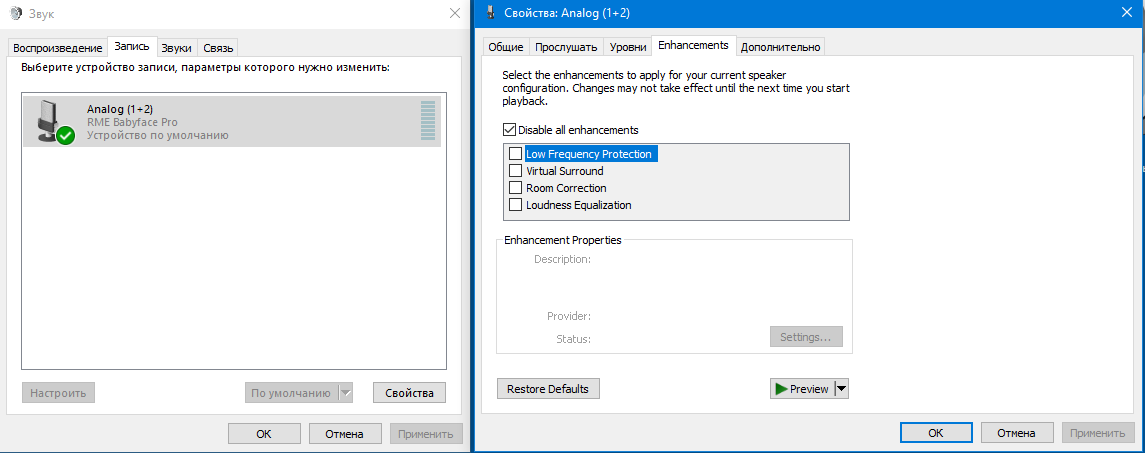Click the speaker icon in Sound title bar
The height and width of the screenshot is (453, 1145).
coord(14,13)
